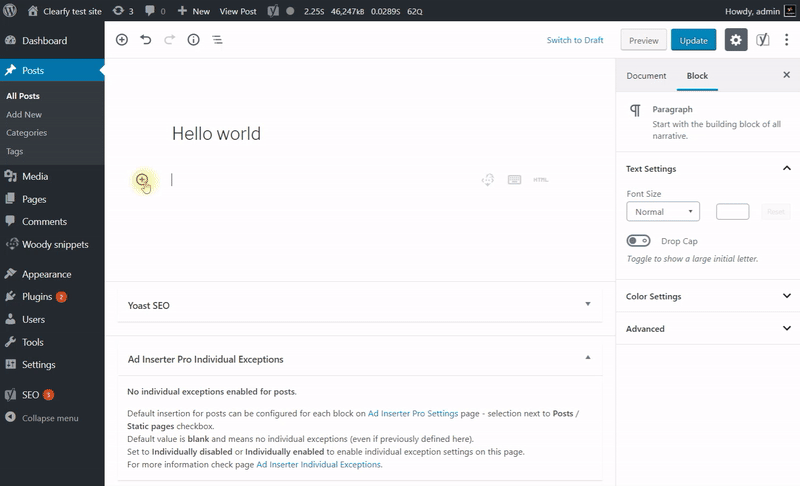Expand the Color Settings panel
The height and width of the screenshot is (486, 800).
pyautogui.click(x=707, y=297)
